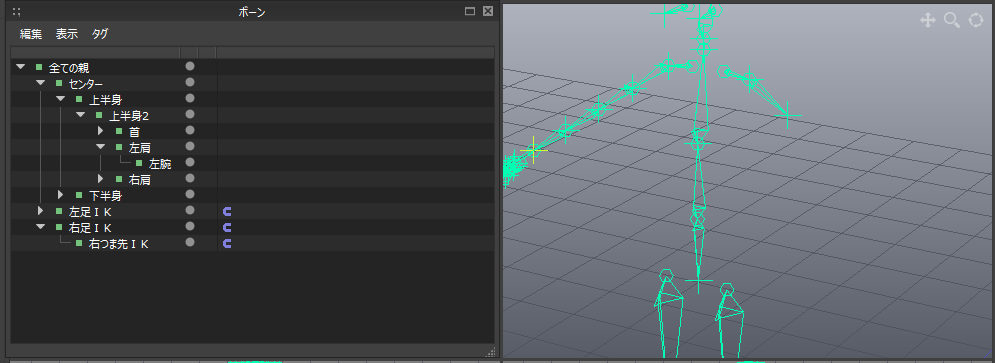Select the 右つま先ＩＫ bone item
The width and height of the screenshot is (995, 363).
[119, 243]
